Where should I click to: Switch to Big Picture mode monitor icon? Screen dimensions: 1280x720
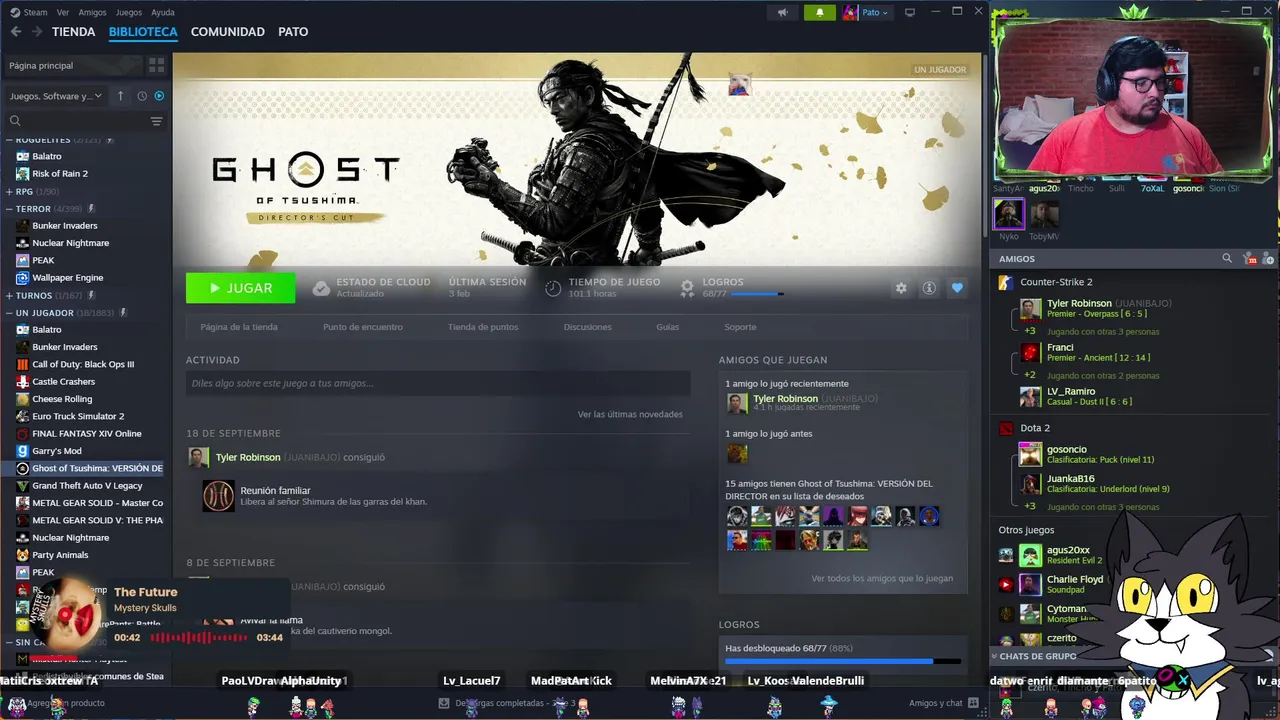909,12
